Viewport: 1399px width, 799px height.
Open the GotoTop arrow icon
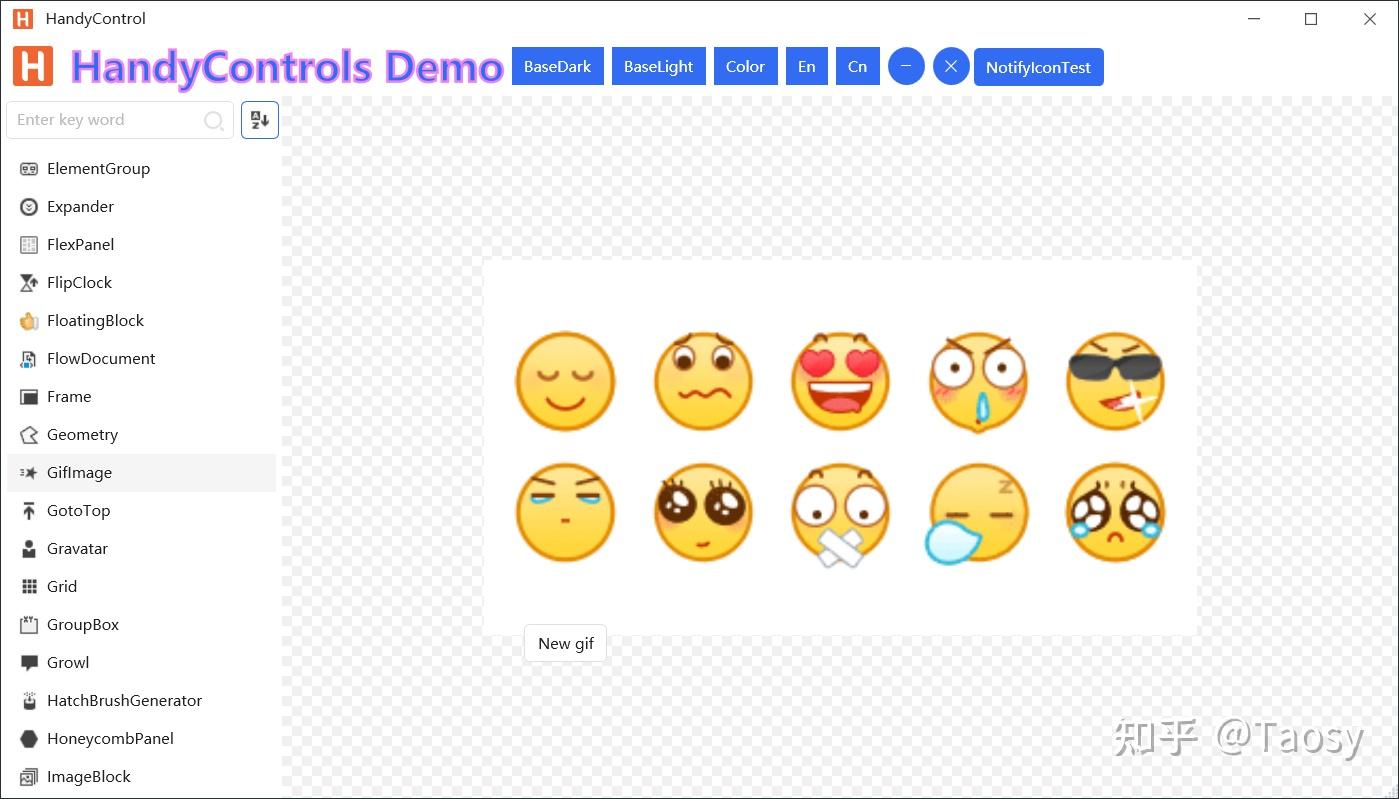pos(29,511)
